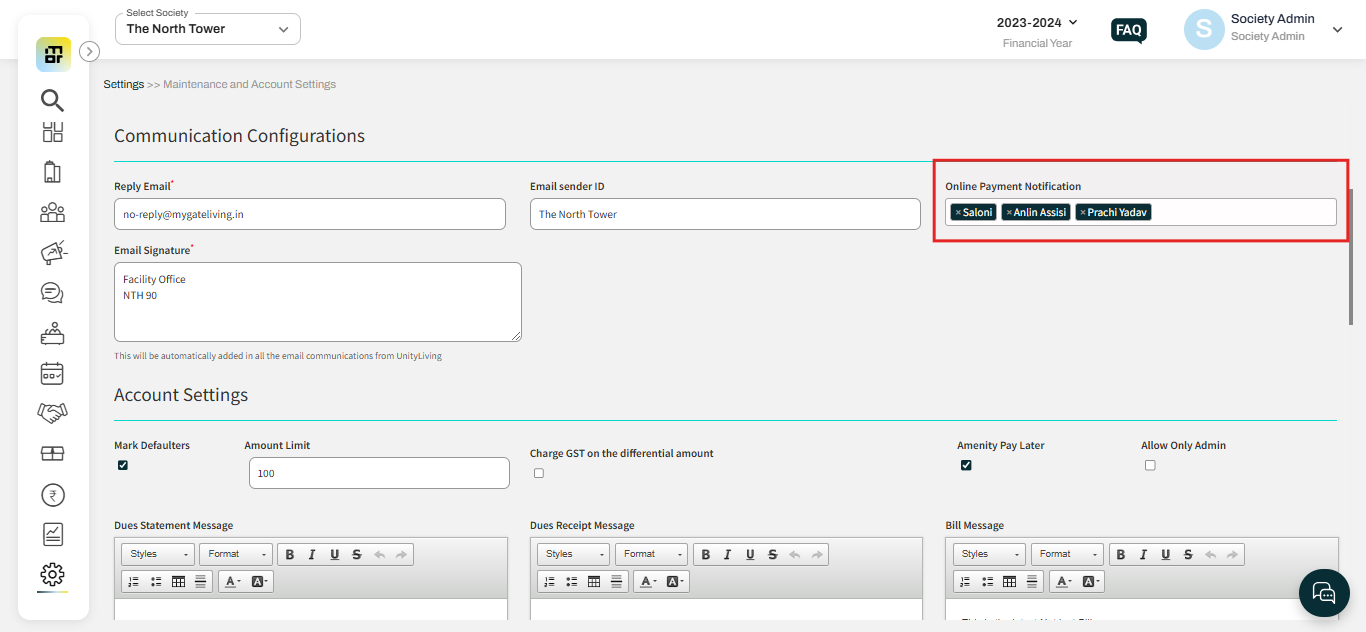Click inside the Reply Email field
This screenshot has height=632, width=1366.
pyautogui.click(x=310, y=213)
